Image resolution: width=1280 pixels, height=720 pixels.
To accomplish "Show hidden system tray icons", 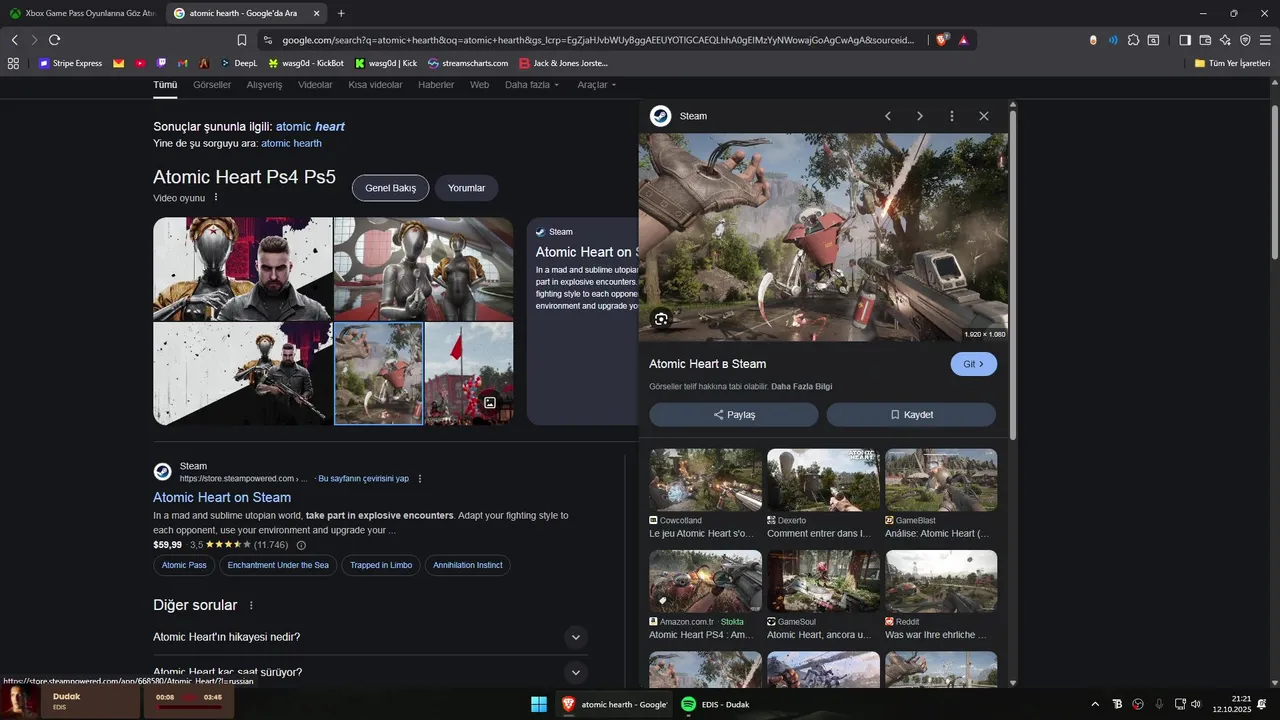I will 1094,704.
